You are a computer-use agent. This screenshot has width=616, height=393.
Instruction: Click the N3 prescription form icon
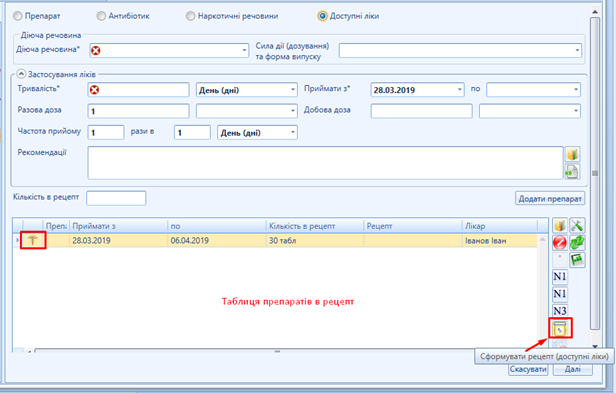click(560, 311)
